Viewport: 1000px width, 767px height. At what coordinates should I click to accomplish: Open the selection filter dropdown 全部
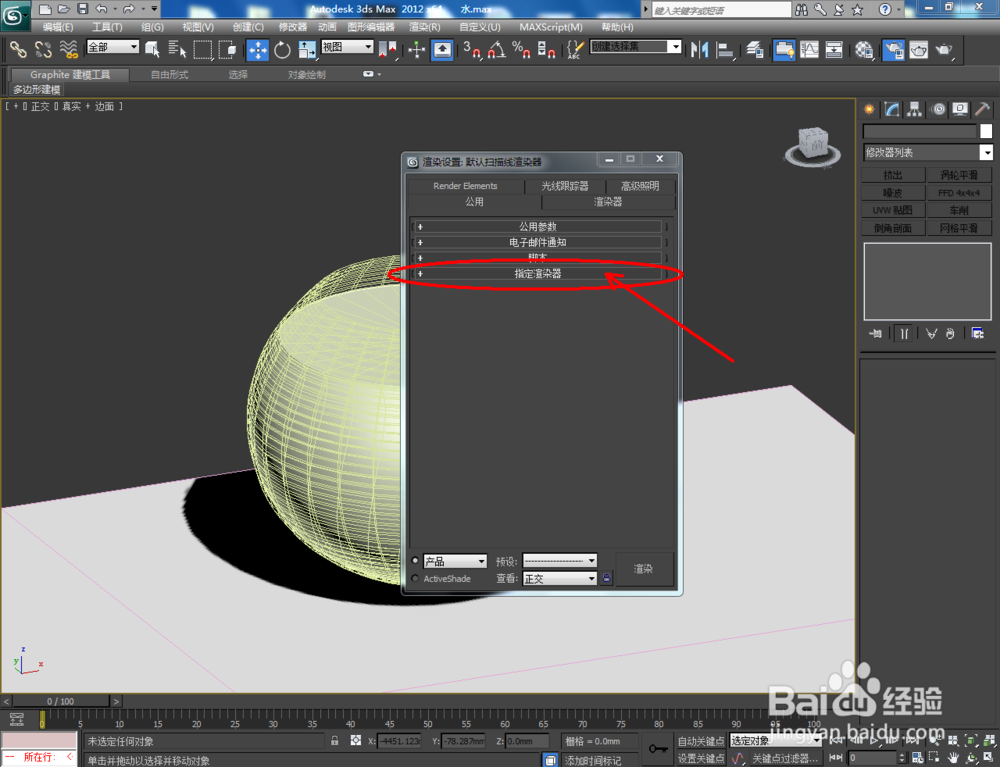tap(113, 47)
